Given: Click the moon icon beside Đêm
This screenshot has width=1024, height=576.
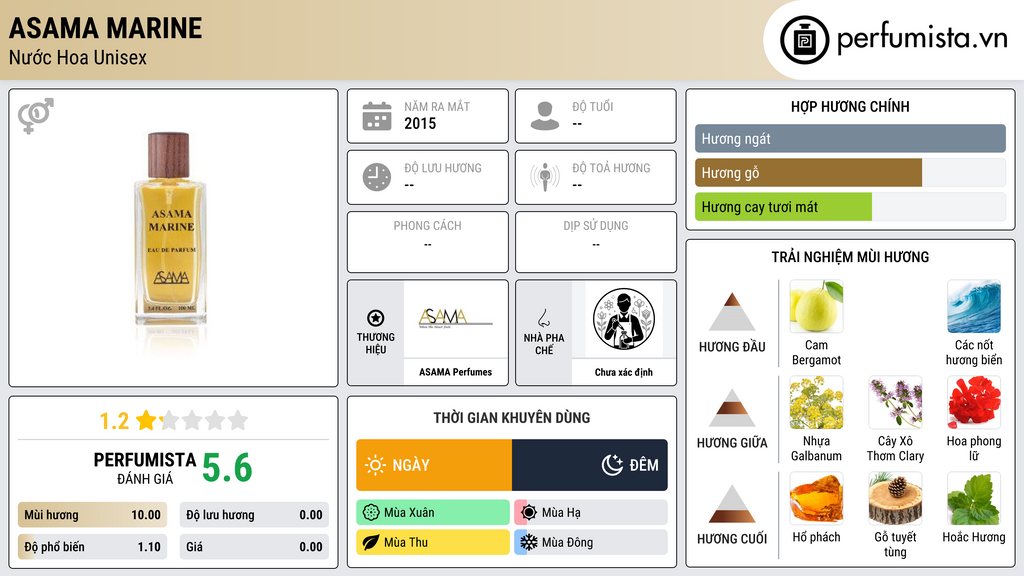Looking at the screenshot, I should tap(612, 465).
